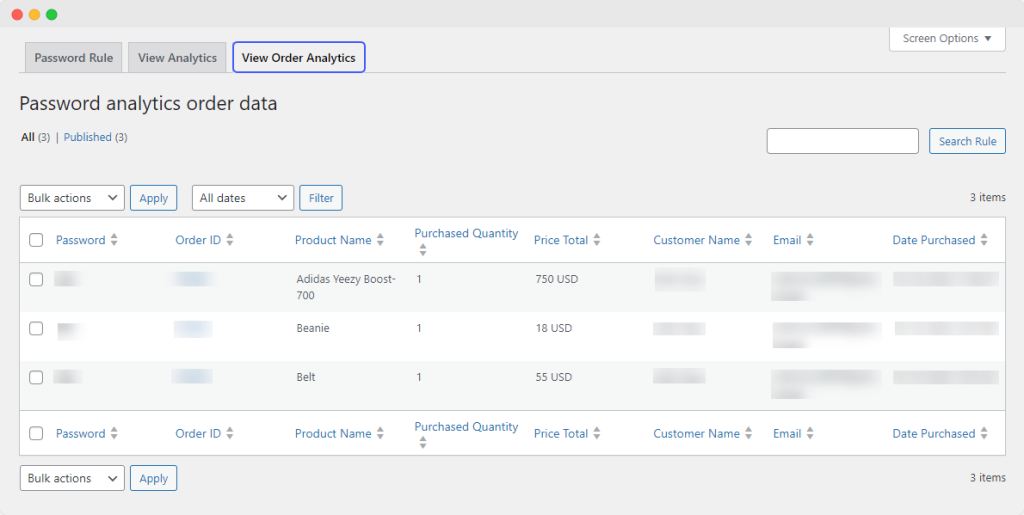Image resolution: width=1024 pixels, height=515 pixels.
Task: Click sort arrows beside top Price Total header
Action: pyautogui.click(x=597, y=240)
